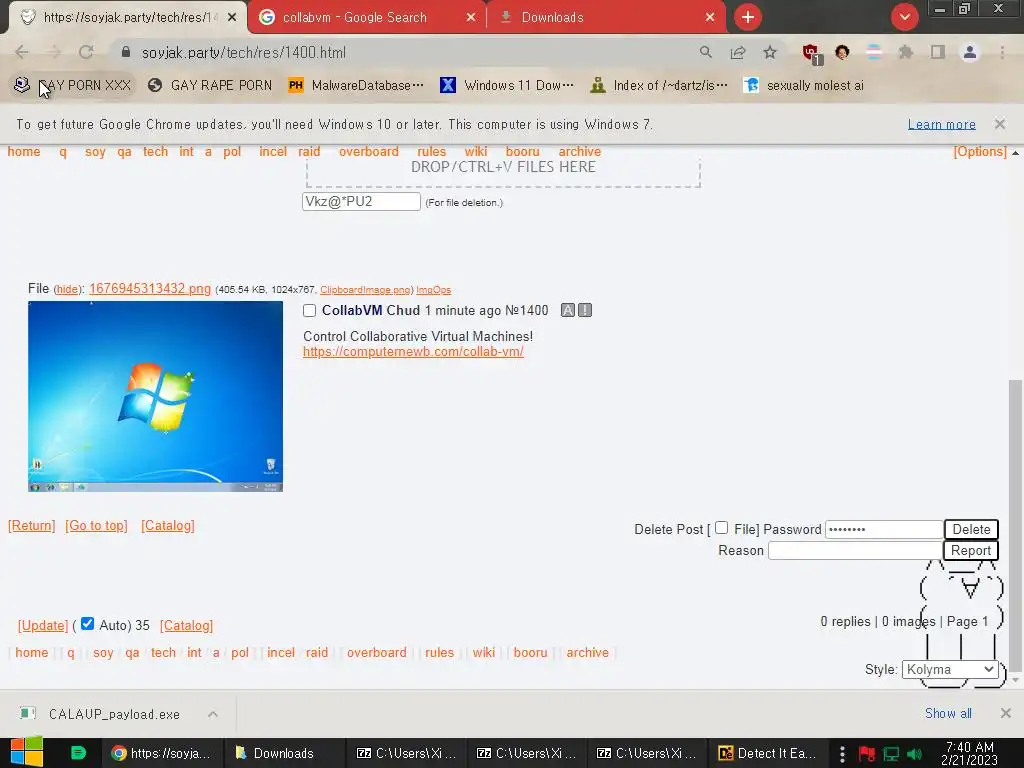Click the taskbar clock showing 7:40 AM
This screenshot has width=1024, height=768.
click(x=970, y=753)
